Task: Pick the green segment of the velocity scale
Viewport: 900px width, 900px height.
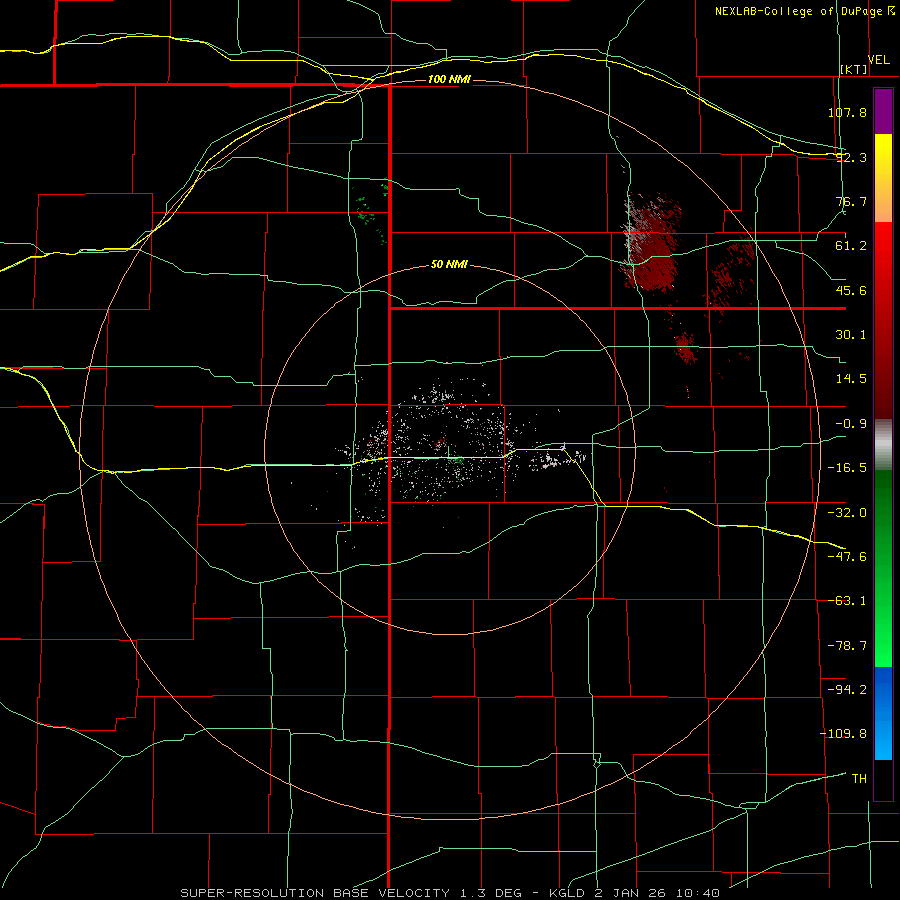Action: coord(883,569)
